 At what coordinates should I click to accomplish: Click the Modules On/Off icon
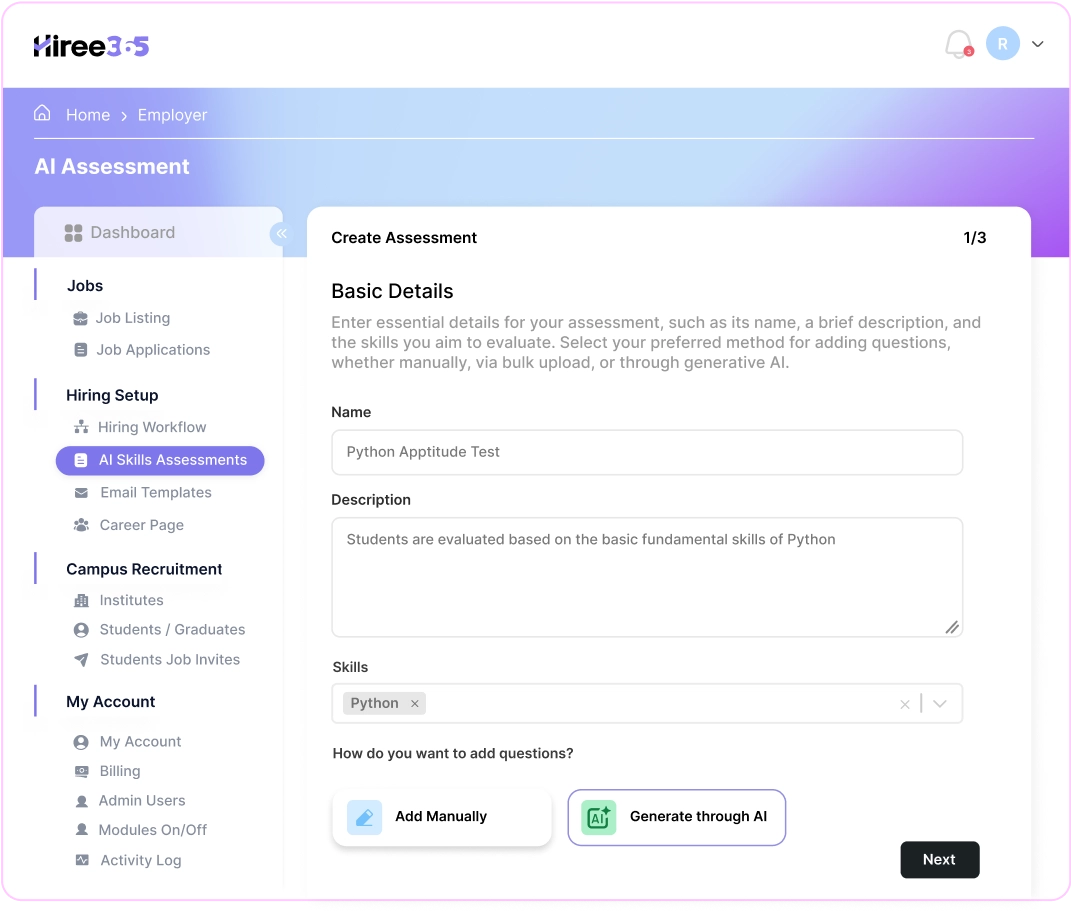click(x=81, y=830)
